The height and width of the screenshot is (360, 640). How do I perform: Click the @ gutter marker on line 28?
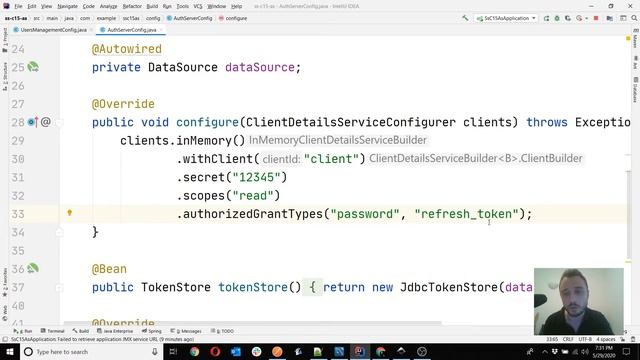tap(46, 122)
